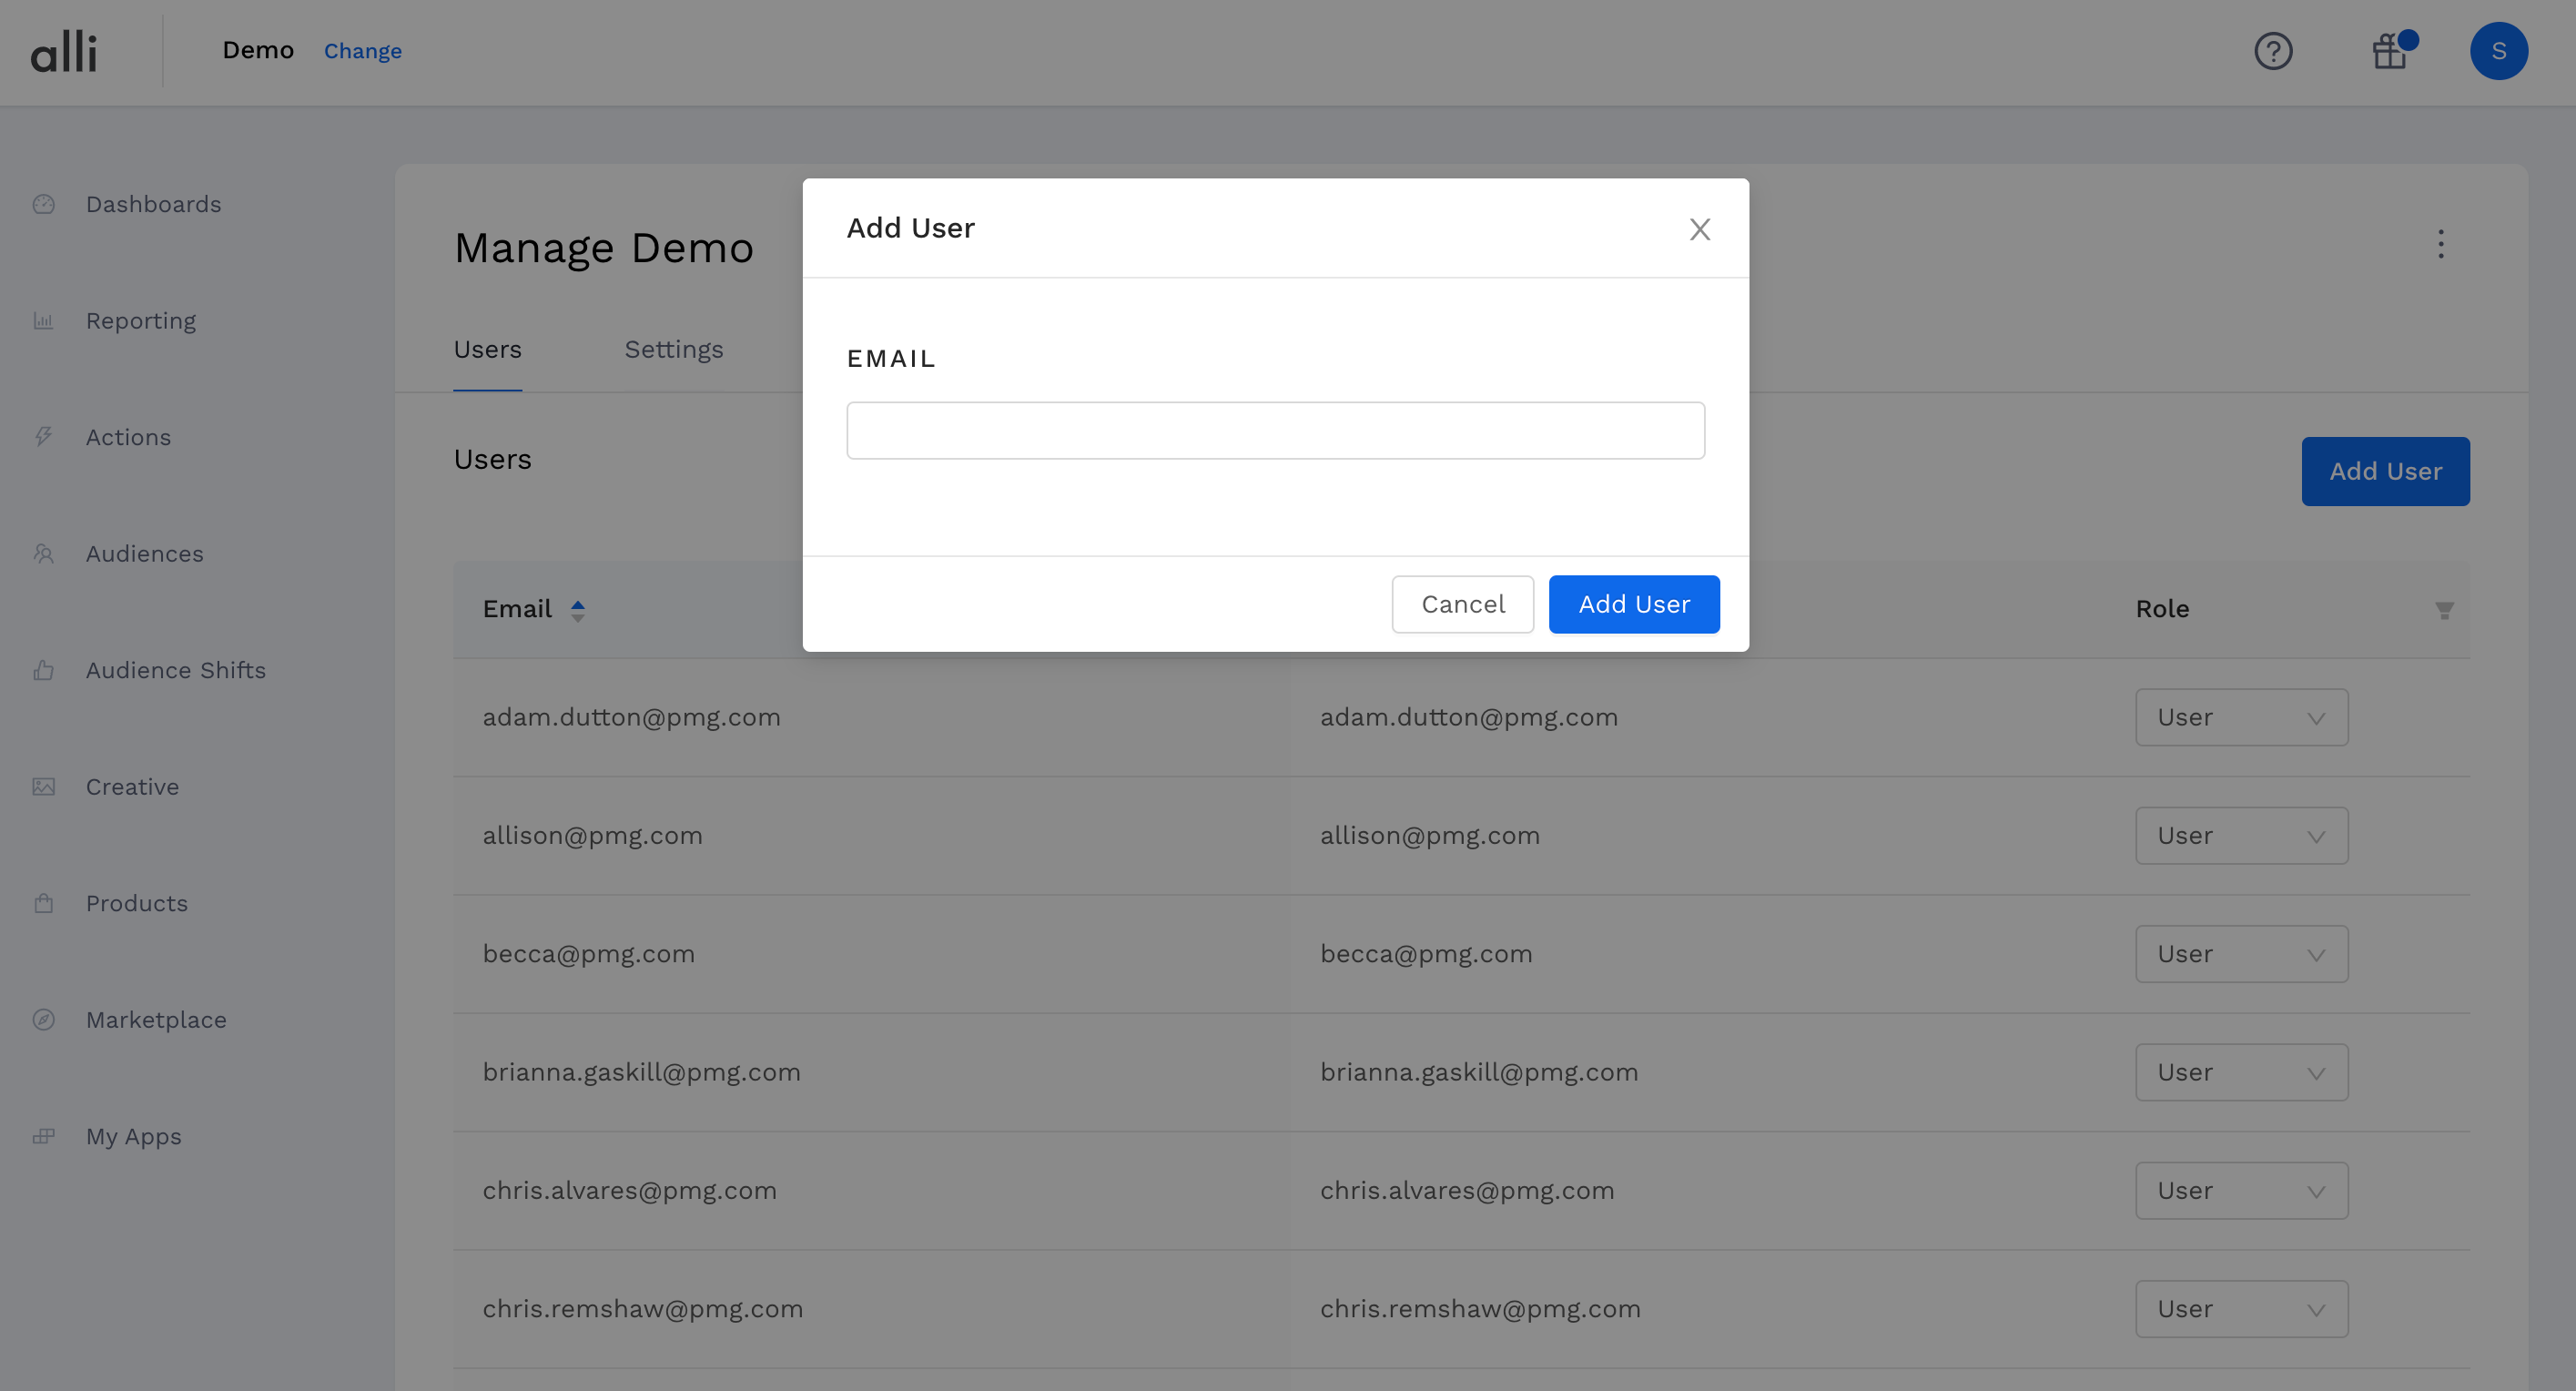2576x1391 pixels.
Task: Close the Add User dialog with X
Action: pos(1699,229)
